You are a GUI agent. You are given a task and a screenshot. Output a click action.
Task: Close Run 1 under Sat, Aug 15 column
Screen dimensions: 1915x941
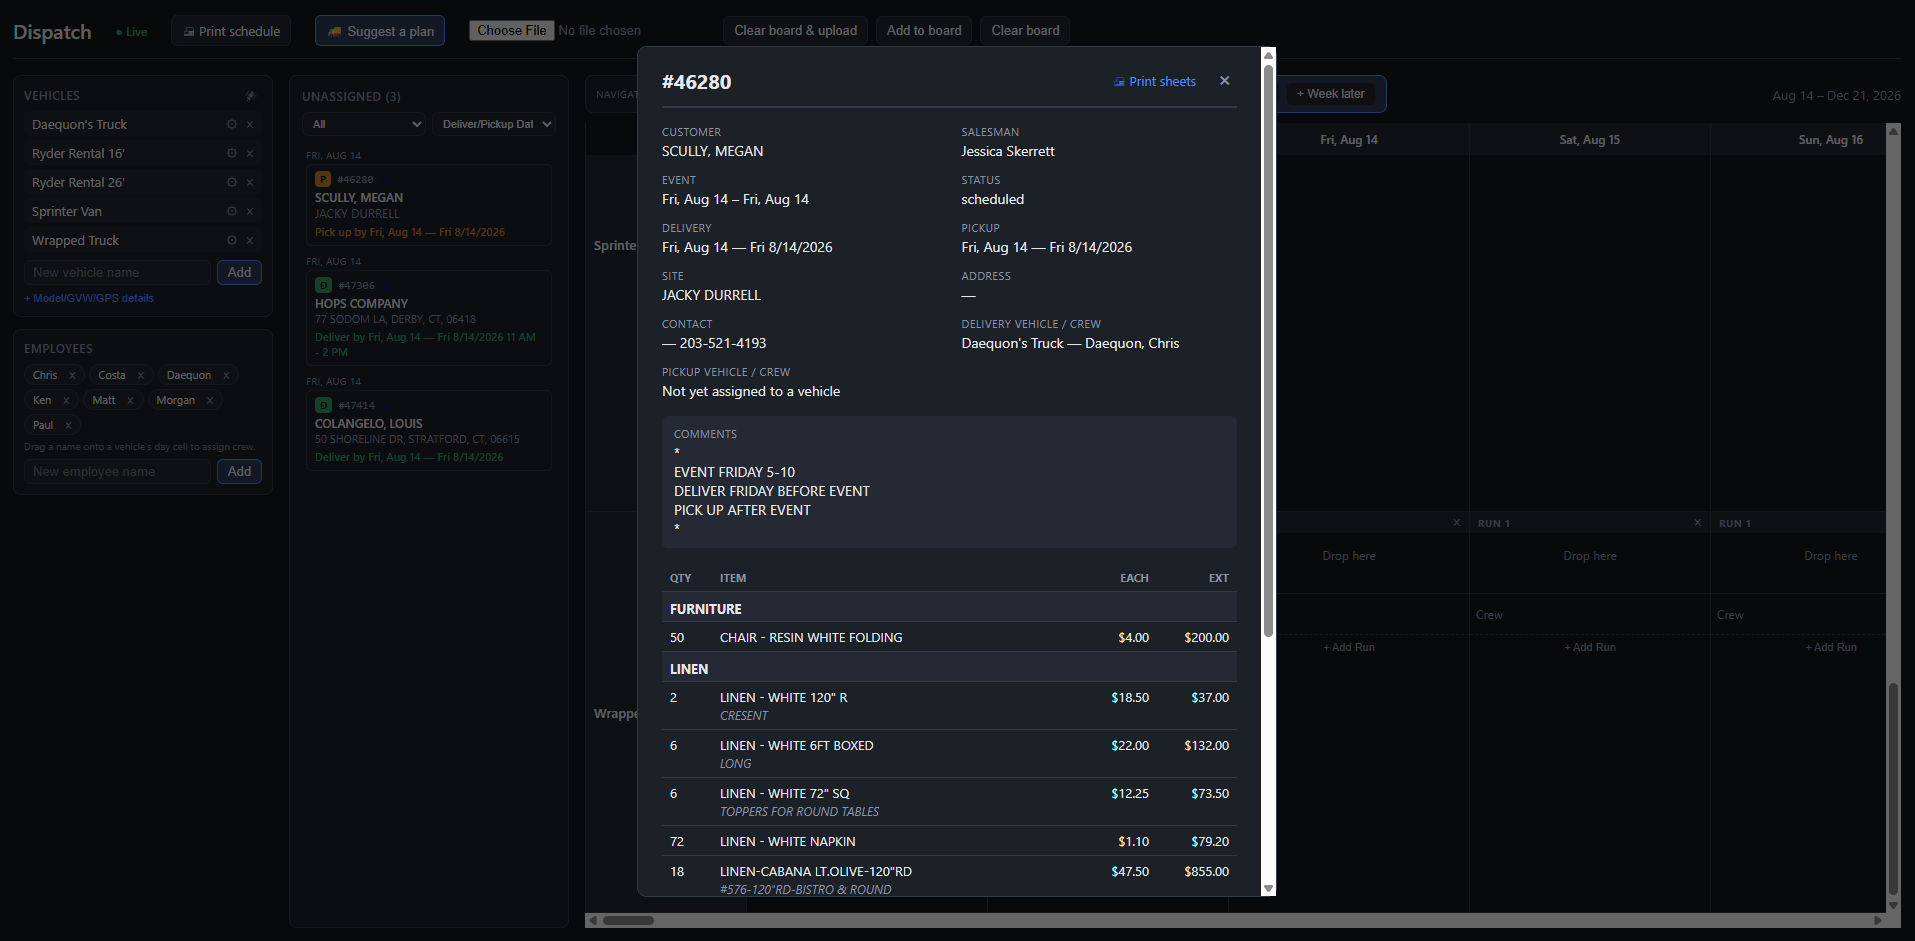tap(1698, 523)
